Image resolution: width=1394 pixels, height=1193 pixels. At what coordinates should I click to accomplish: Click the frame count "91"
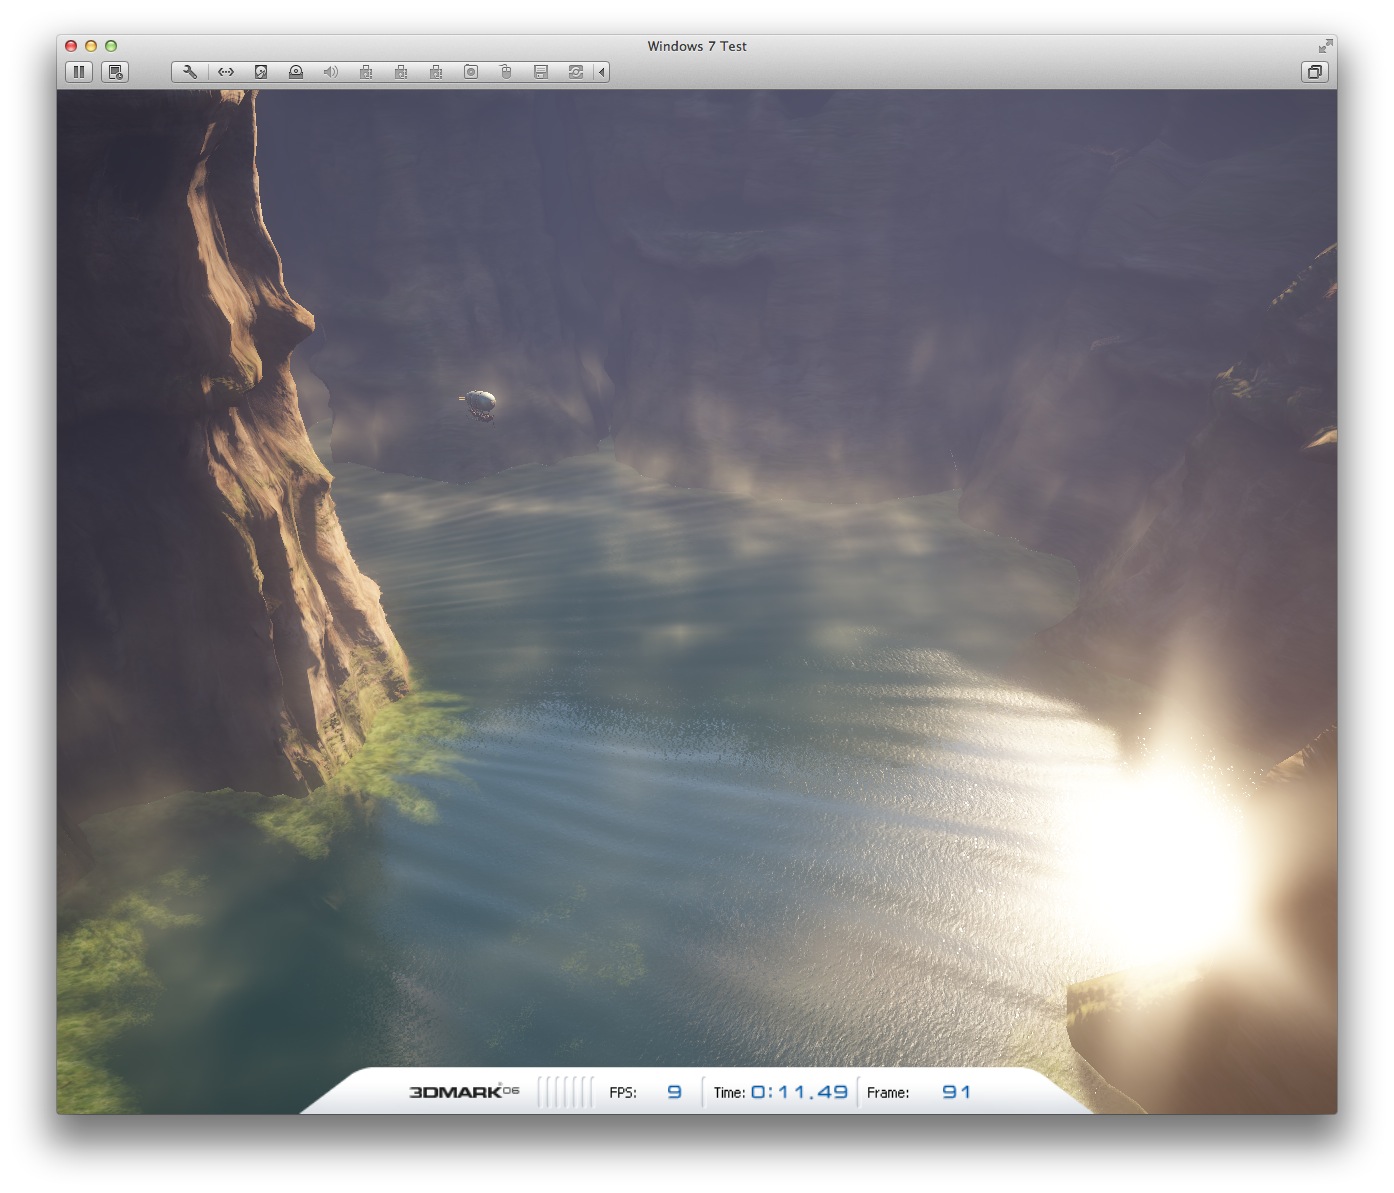pos(956,1092)
